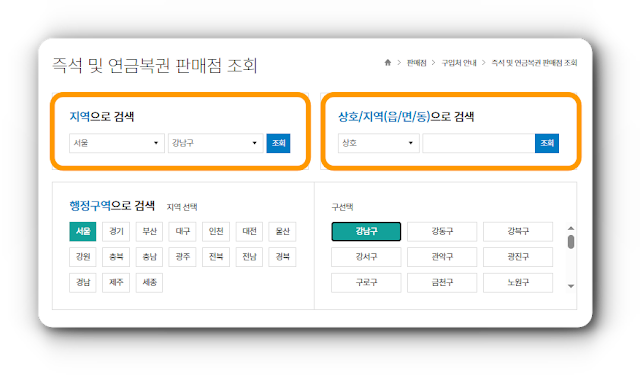640x375 pixels.
Task: Select 경기 region button
Action: click(116, 231)
